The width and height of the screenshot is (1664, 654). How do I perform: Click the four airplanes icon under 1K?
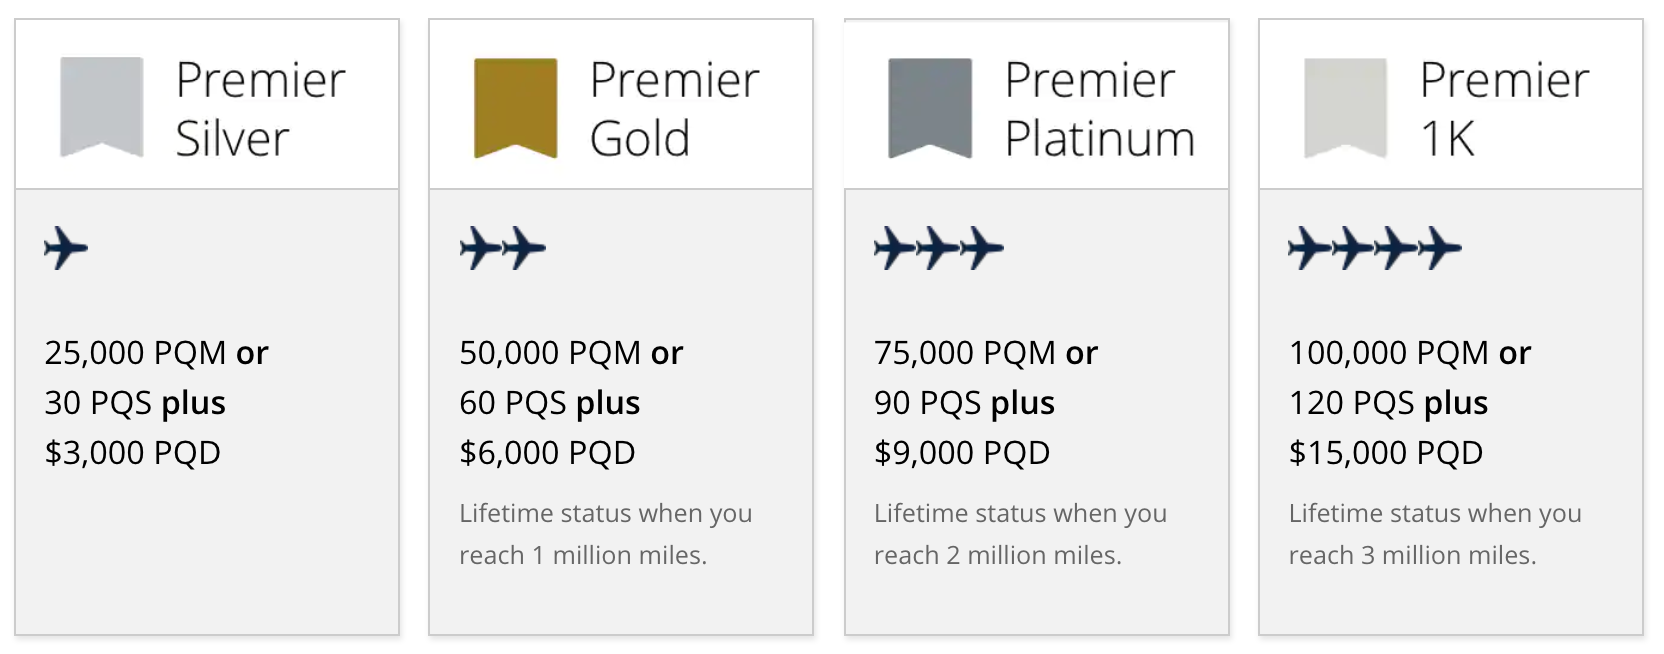click(1375, 248)
